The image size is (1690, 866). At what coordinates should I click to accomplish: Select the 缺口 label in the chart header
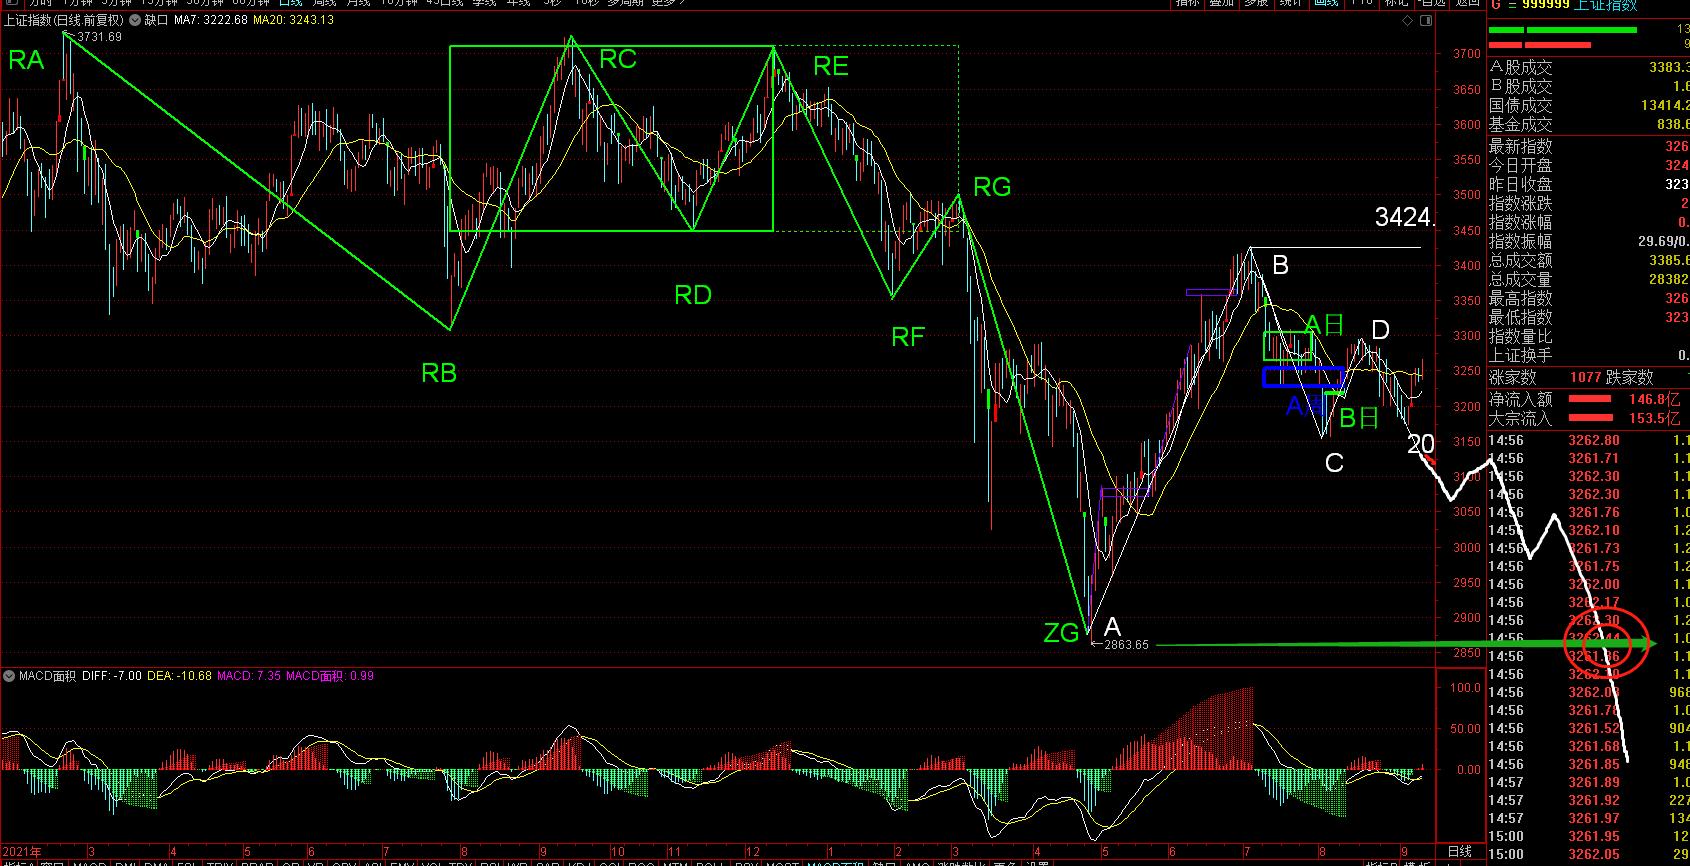pos(156,20)
